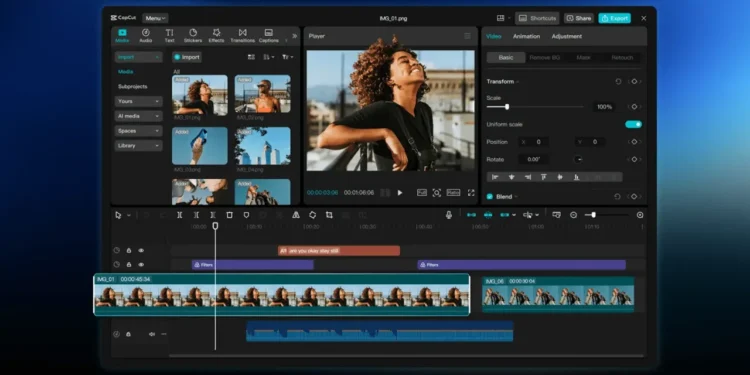
Task: Expand the Import sidebar dropdown
Action: pos(139,57)
